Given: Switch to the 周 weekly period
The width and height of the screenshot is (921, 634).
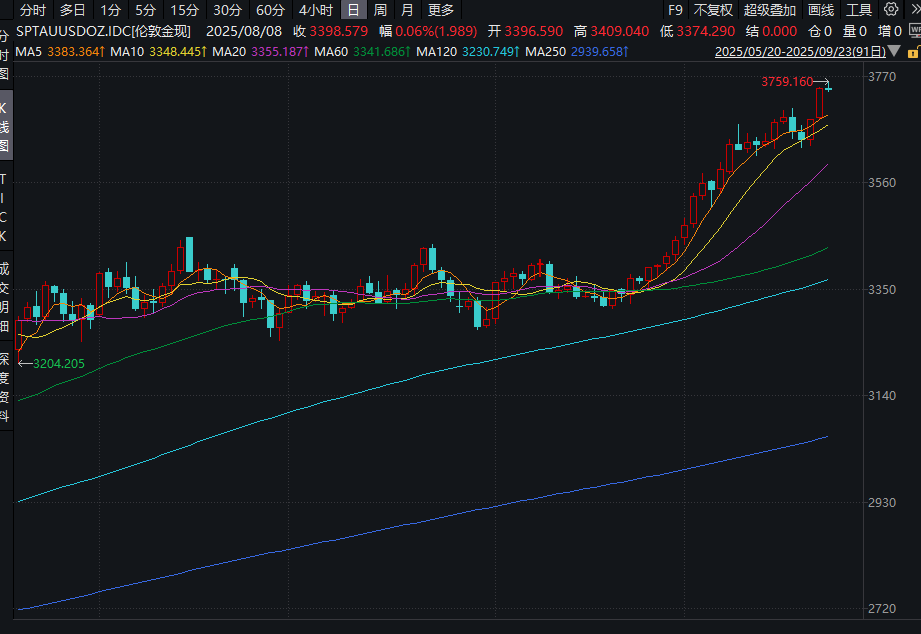Looking at the screenshot, I should pyautogui.click(x=380, y=10).
